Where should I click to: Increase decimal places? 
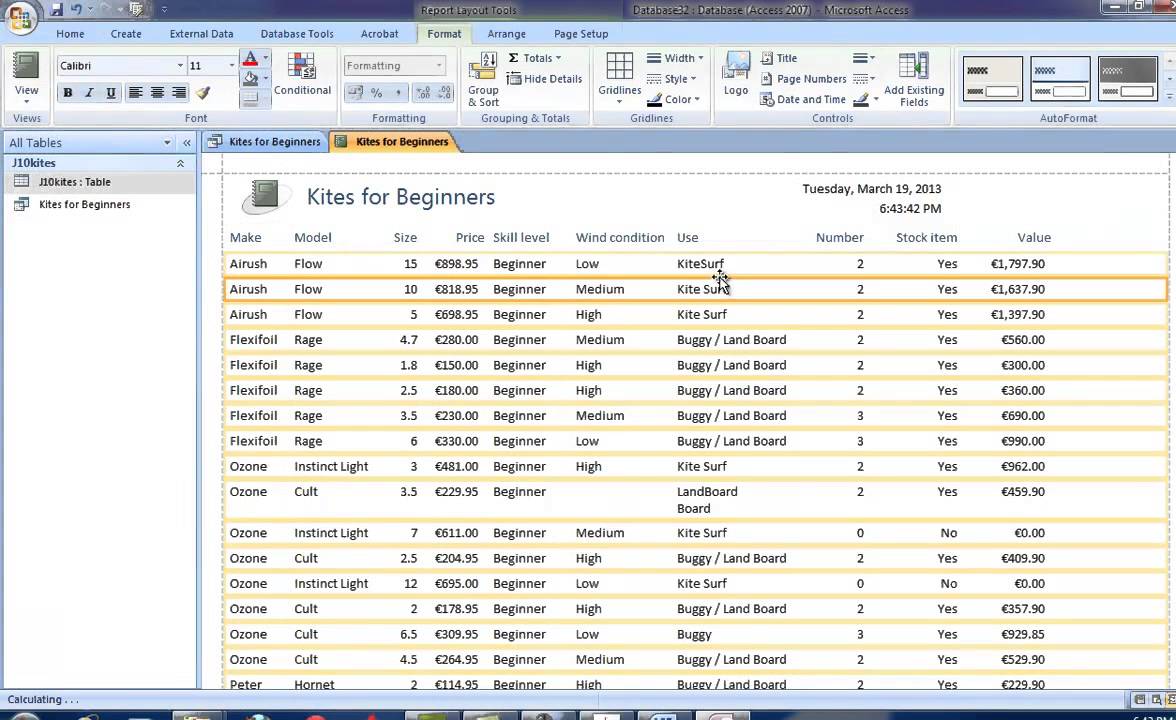point(424,93)
